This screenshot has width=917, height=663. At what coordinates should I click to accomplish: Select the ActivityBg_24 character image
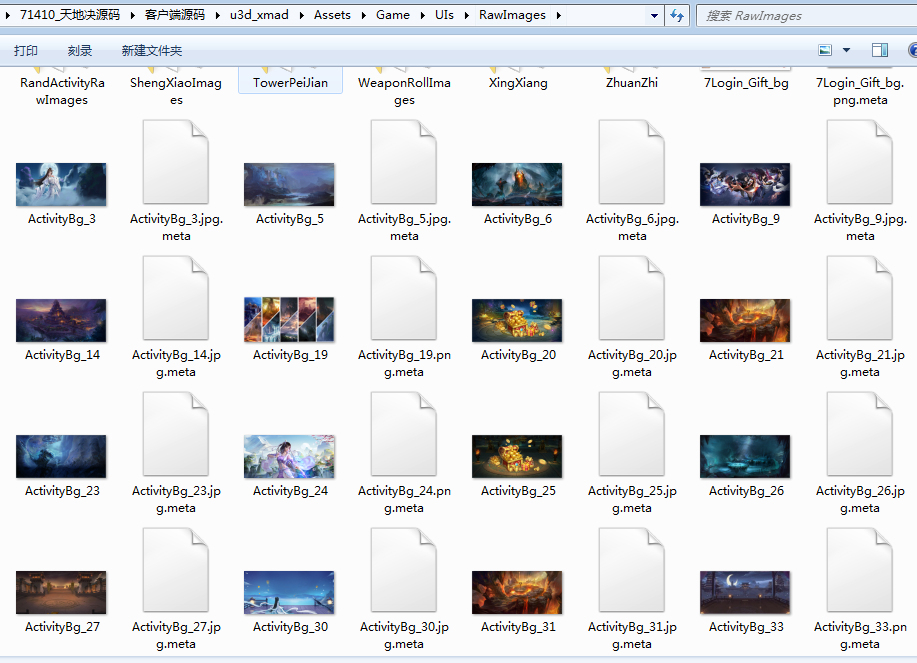click(289, 457)
